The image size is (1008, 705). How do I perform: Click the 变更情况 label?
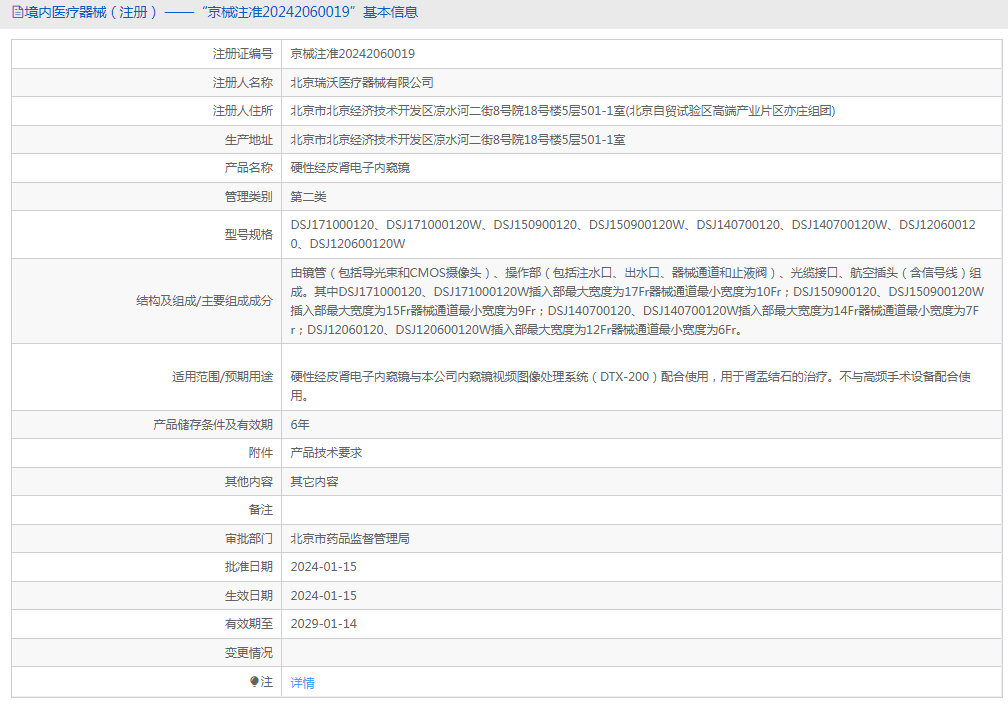click(248, 653)
